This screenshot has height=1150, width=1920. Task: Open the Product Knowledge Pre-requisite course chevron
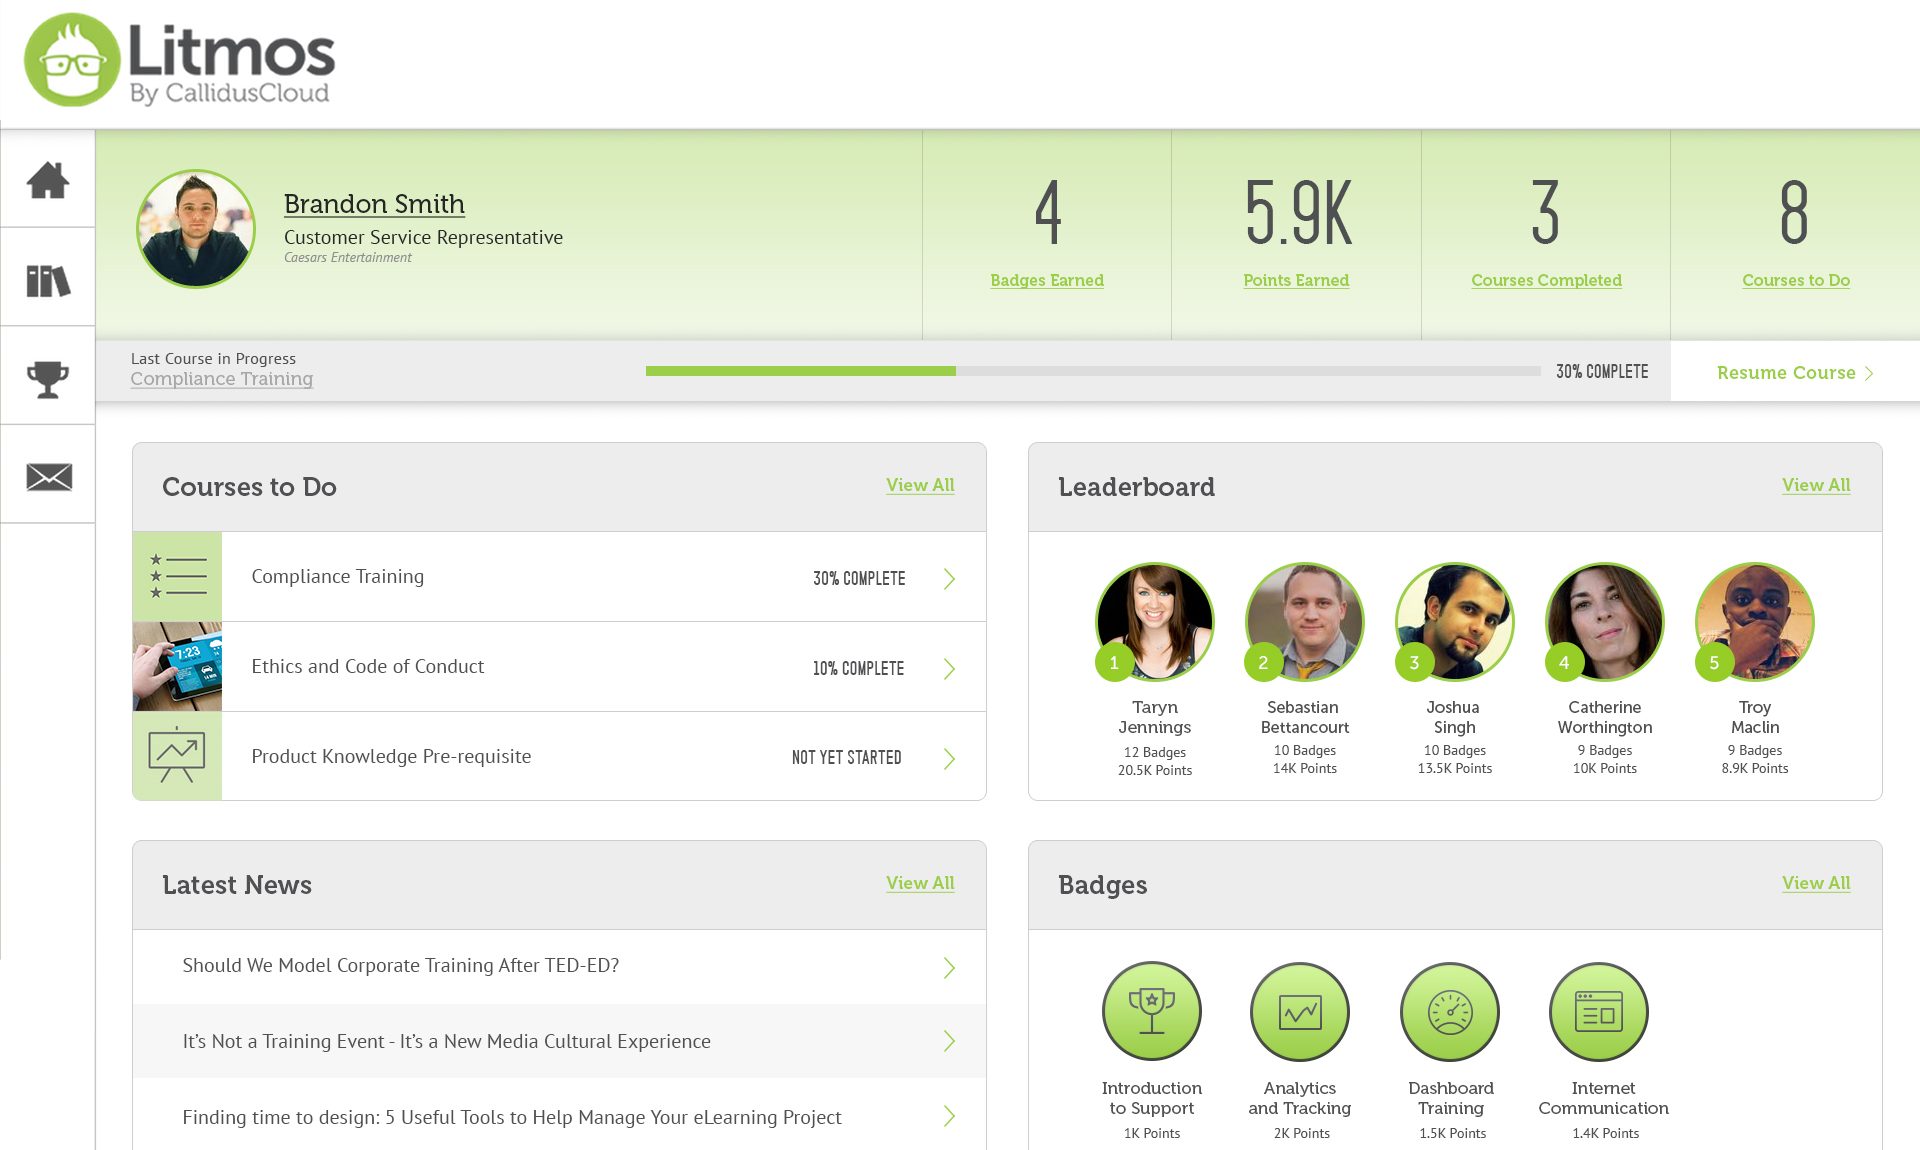click(949, 758)
